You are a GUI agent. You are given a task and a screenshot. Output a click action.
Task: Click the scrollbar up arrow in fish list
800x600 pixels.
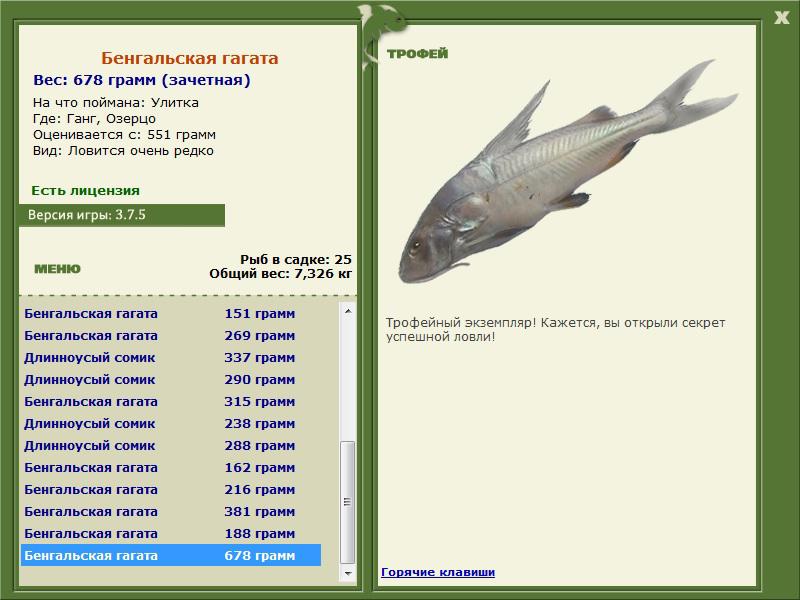pyautogui.click(x=348, y=311)
